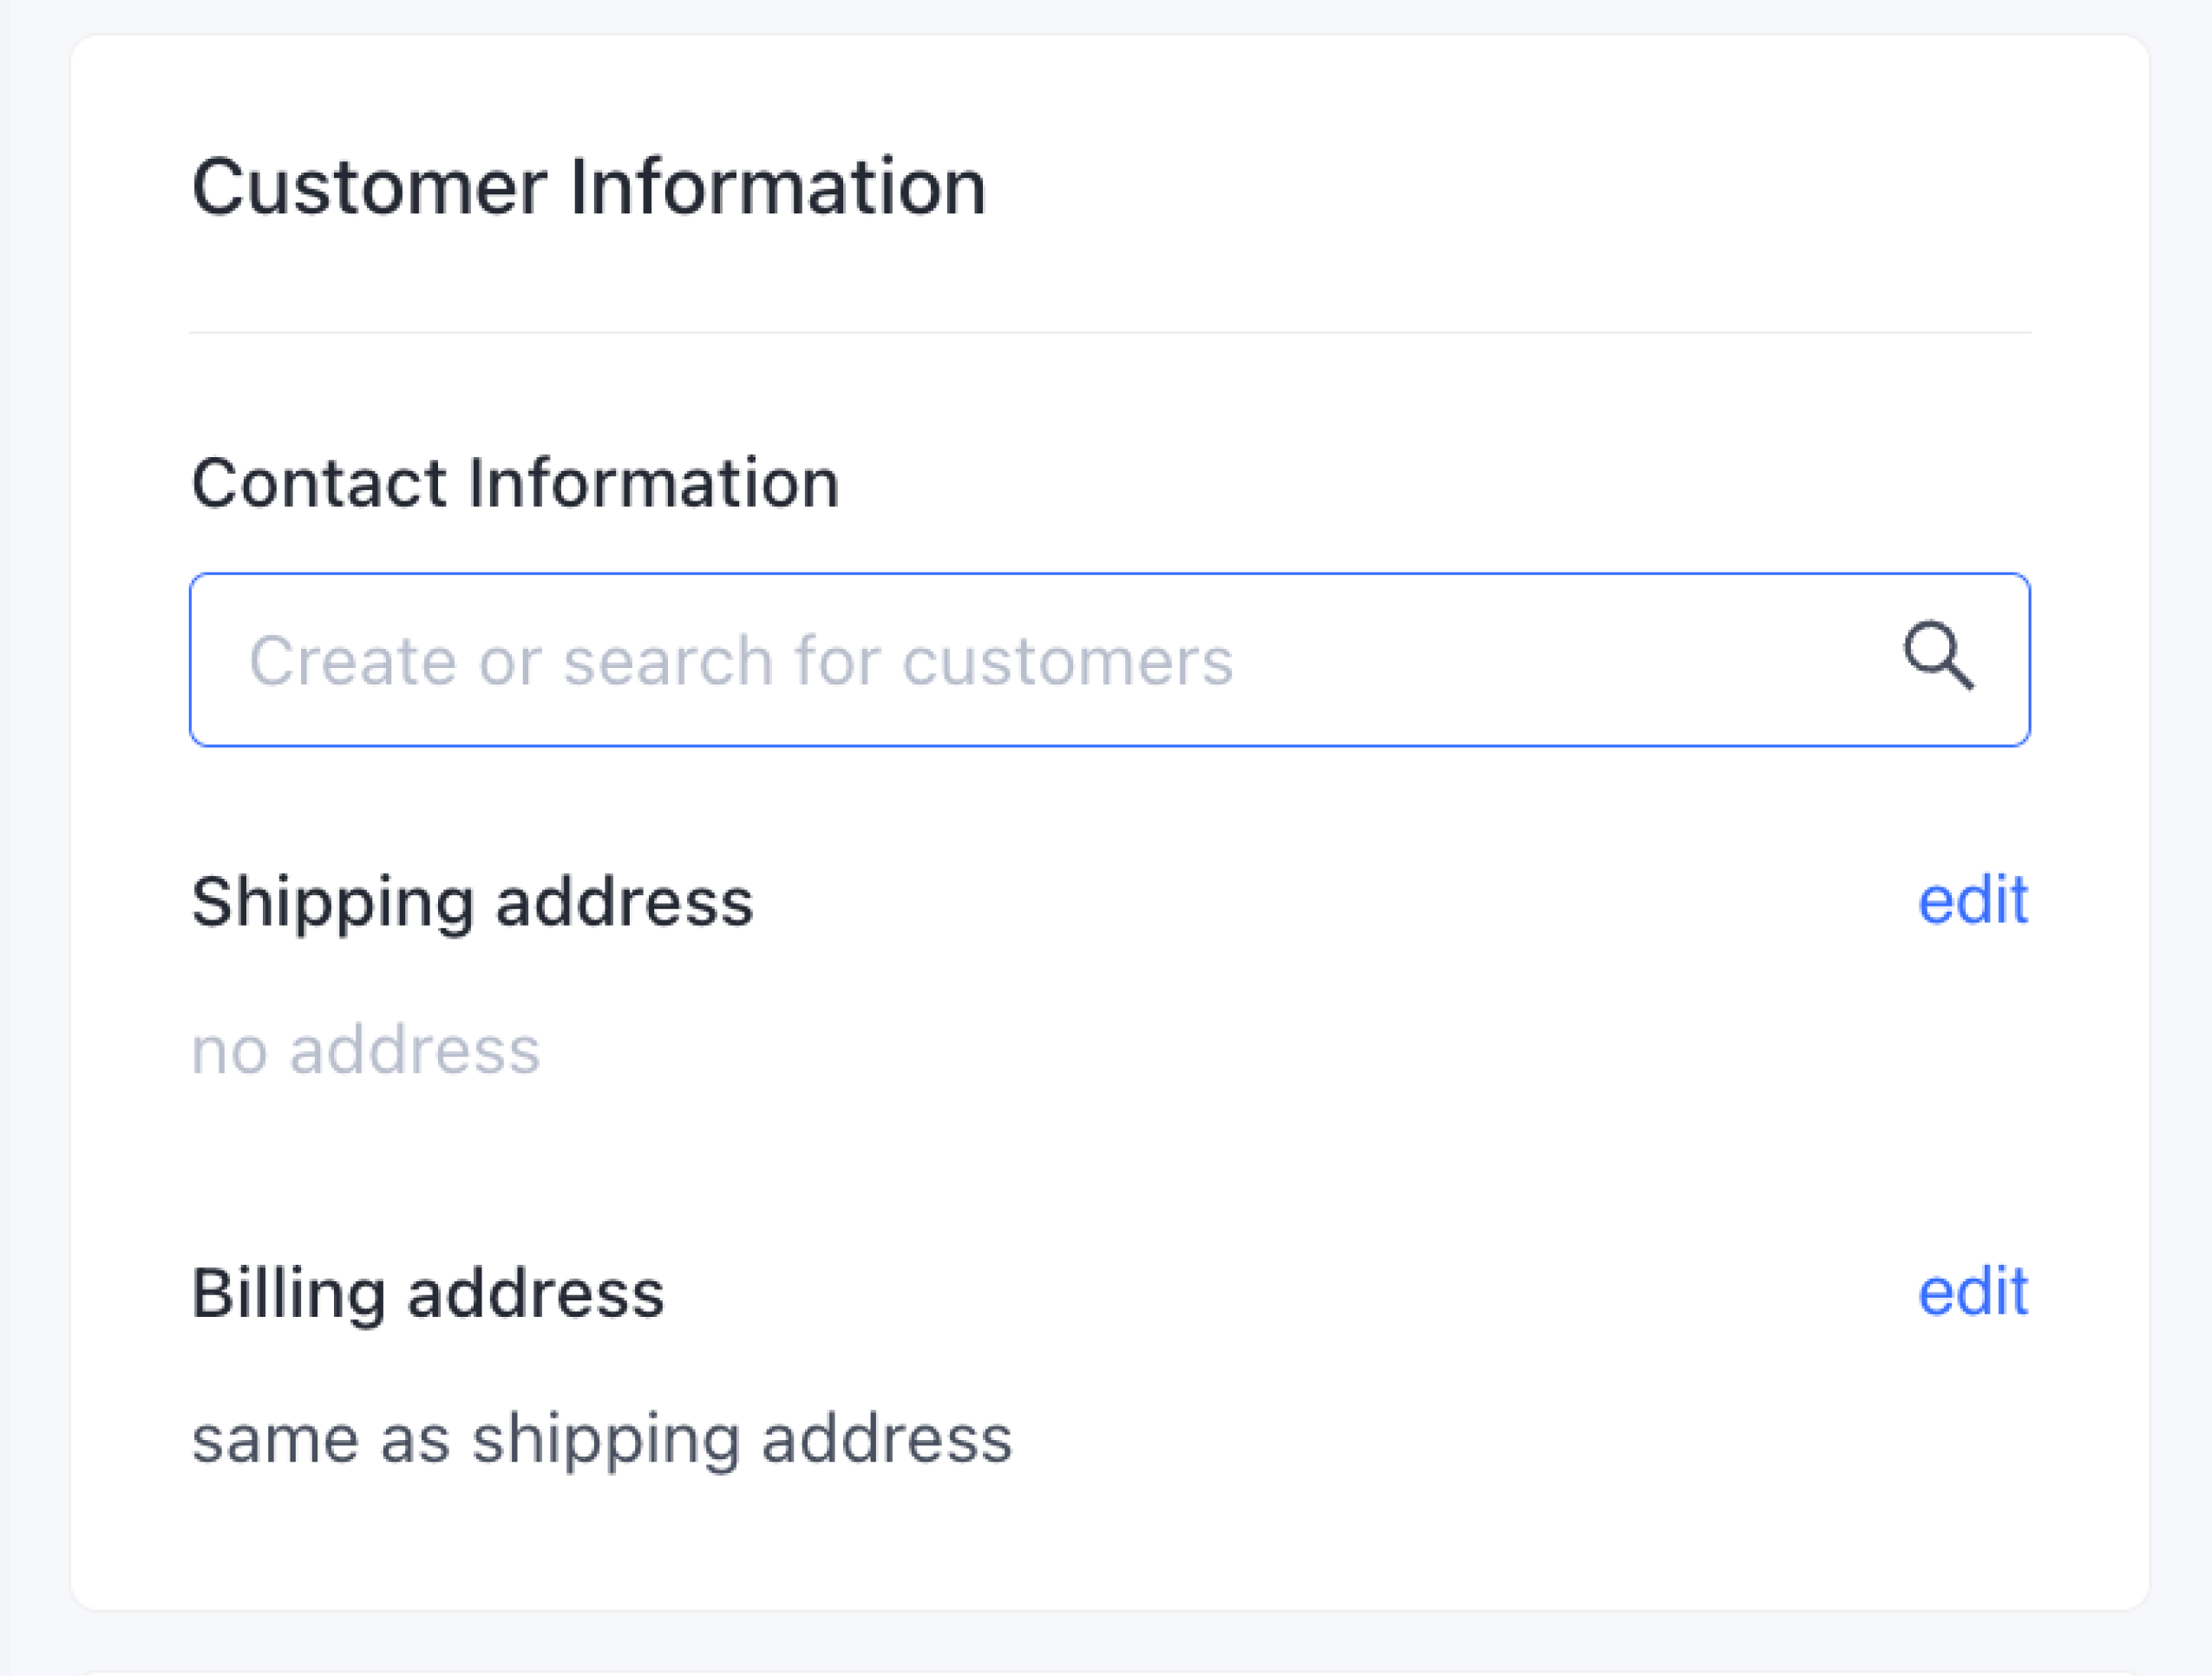Screen dimensions: 2212x1676
Task: Click the divider below Customer Information
Action: click(1109, 332)
